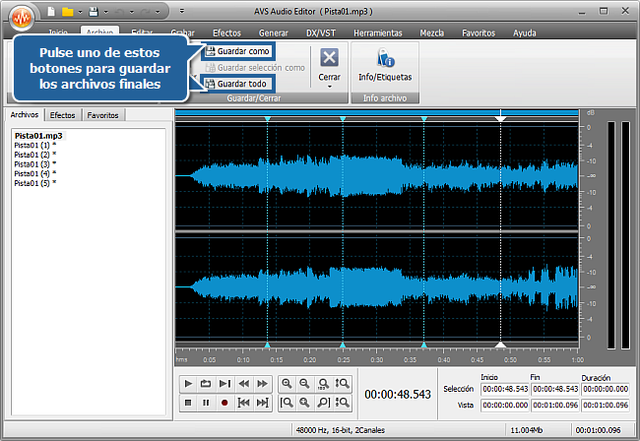Zoom out horizontally with minus magnifier
640x441 pixels.
point(304,383)
